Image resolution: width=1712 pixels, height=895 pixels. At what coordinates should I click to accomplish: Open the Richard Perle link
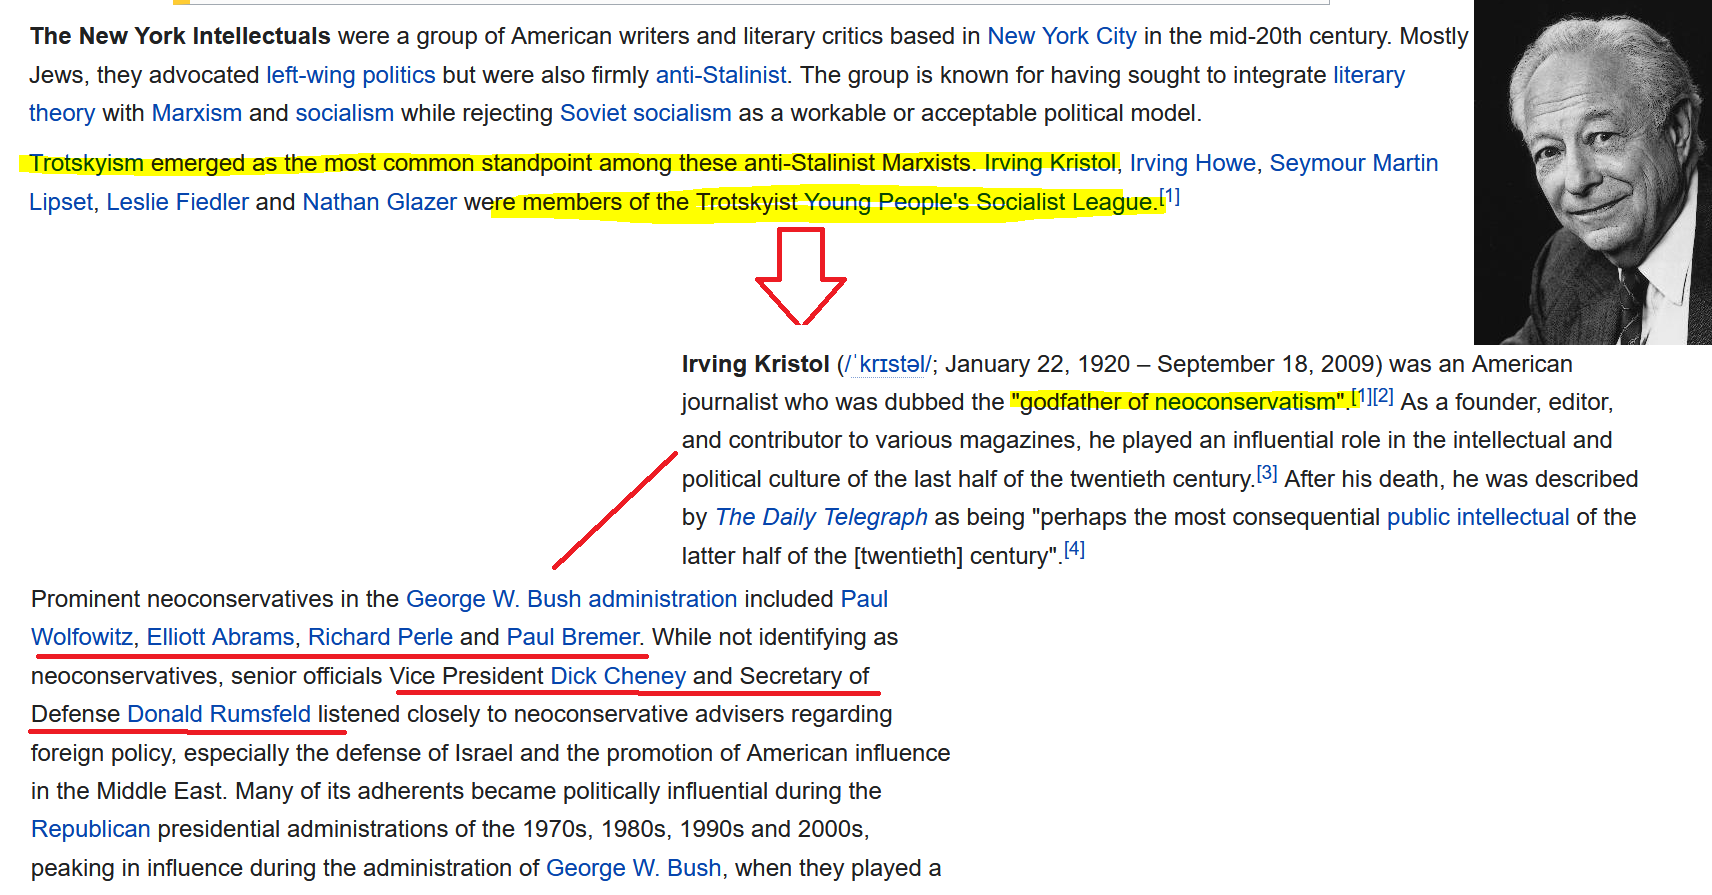coord(380,637)
